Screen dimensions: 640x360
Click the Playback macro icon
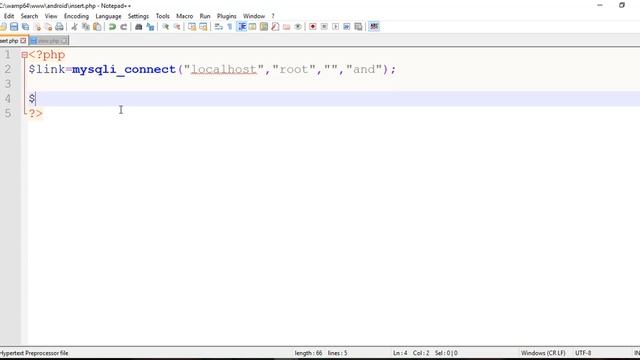(x=336, y=27)
